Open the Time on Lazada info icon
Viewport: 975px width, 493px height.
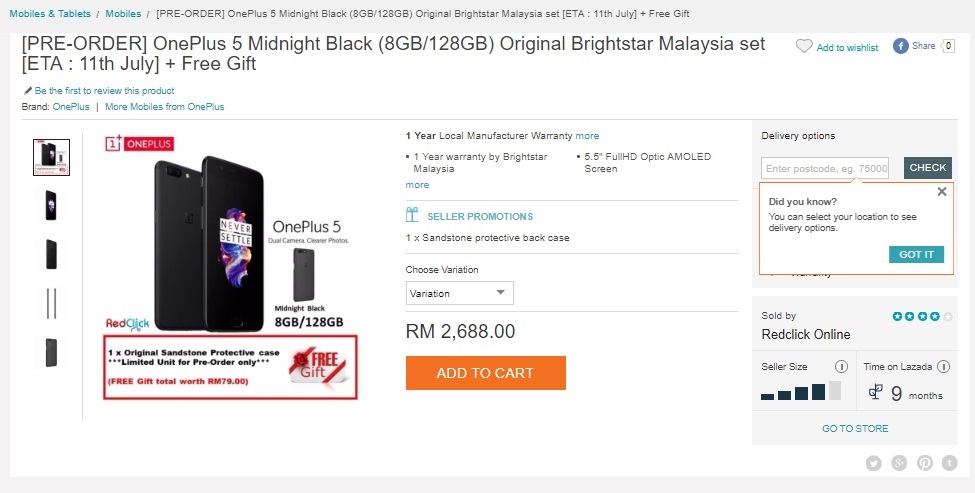tap(943, 366)
